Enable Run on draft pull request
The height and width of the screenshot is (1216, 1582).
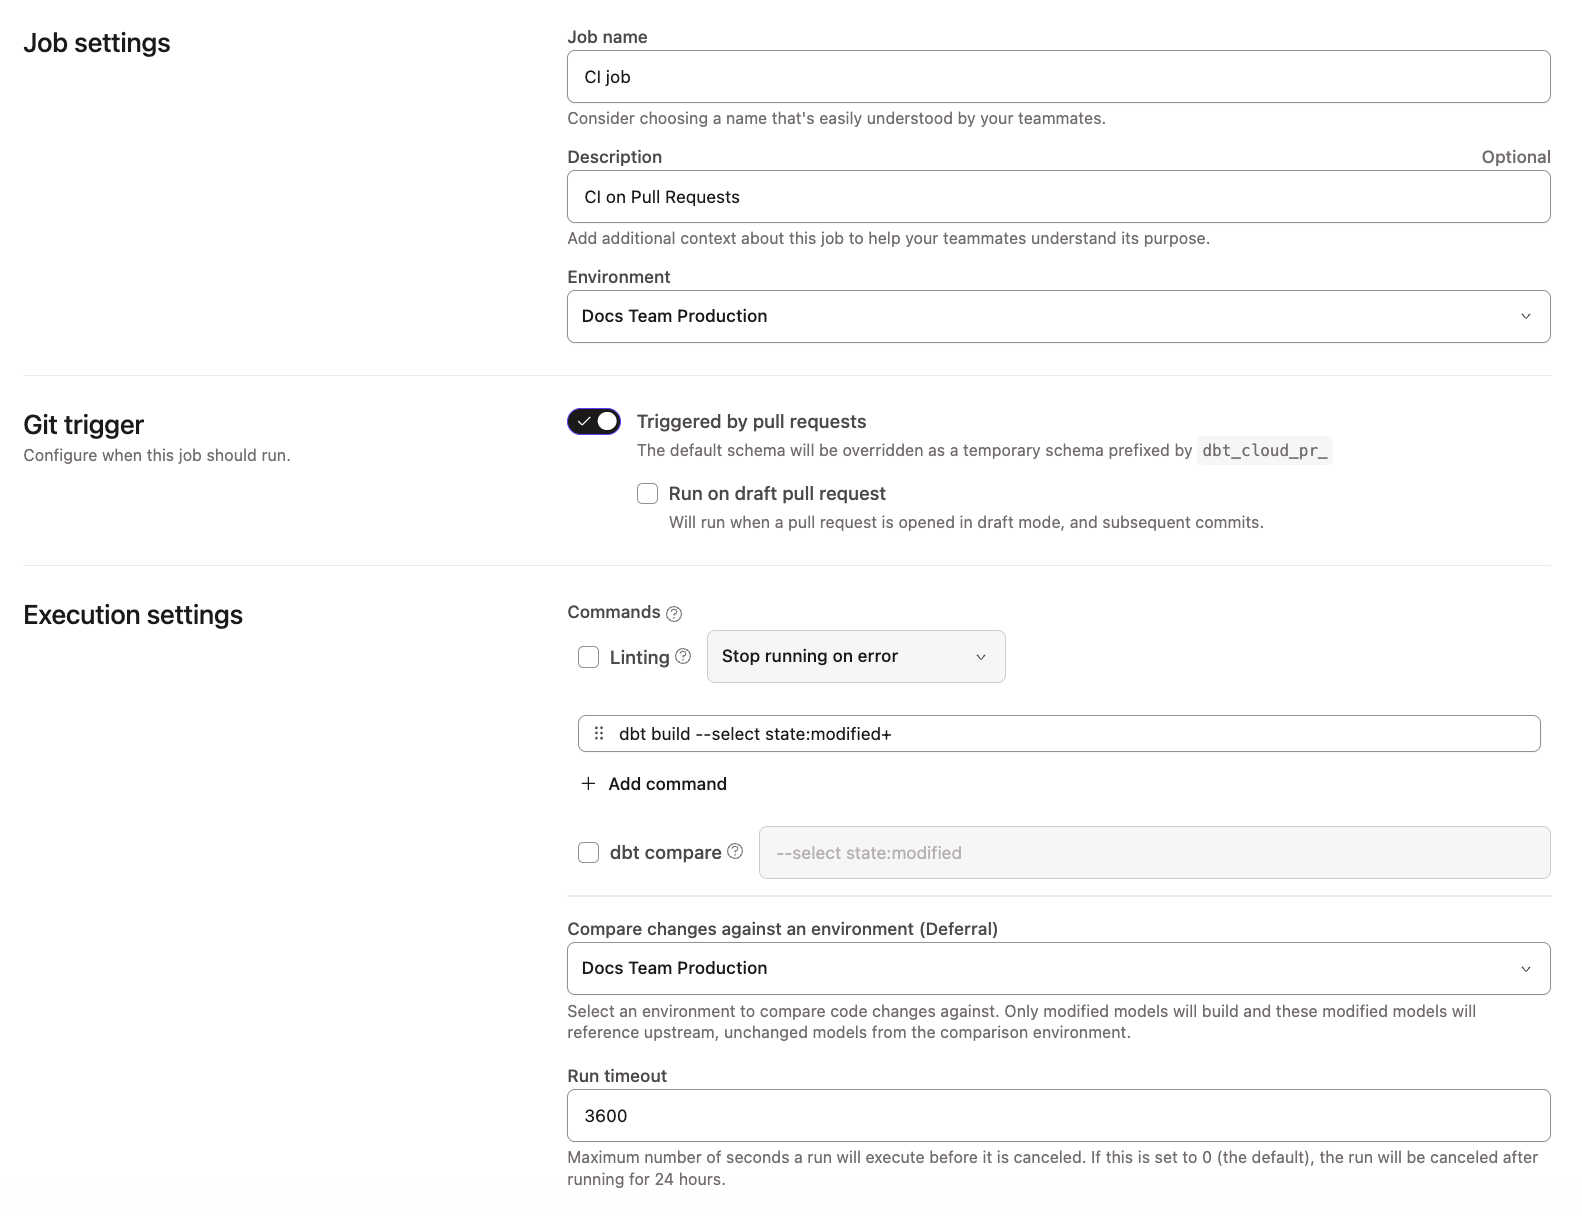point(647,493)
